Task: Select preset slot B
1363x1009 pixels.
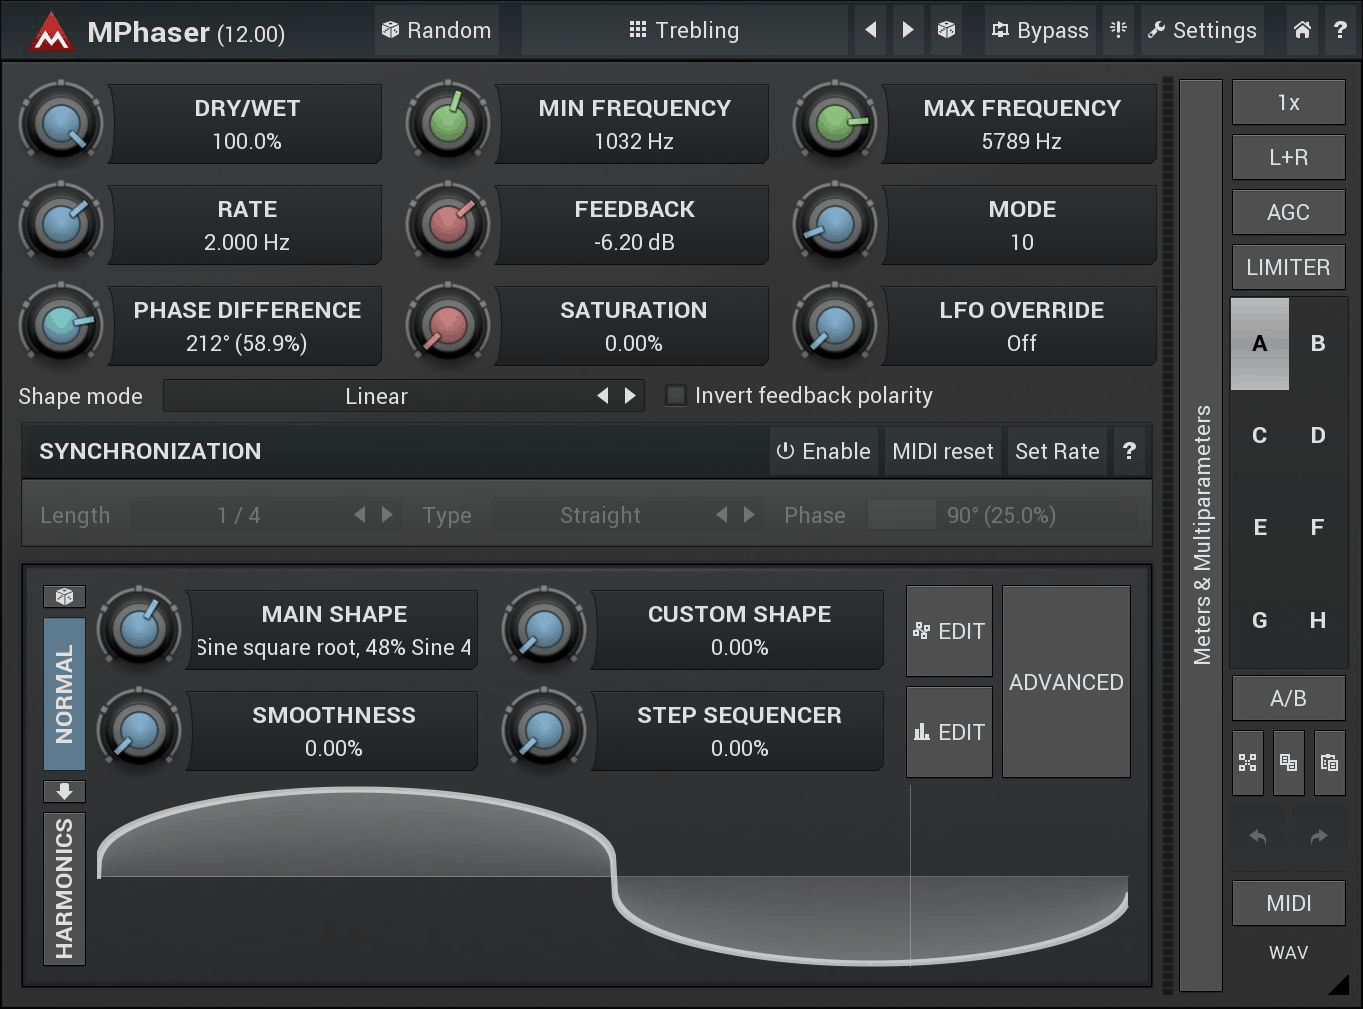Action: point(1317,344)
